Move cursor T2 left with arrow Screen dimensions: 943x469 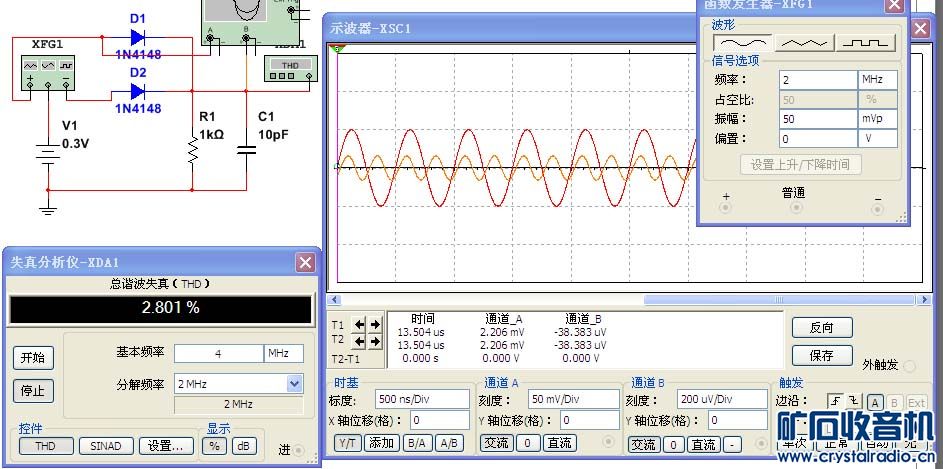(x=359, y=342)
